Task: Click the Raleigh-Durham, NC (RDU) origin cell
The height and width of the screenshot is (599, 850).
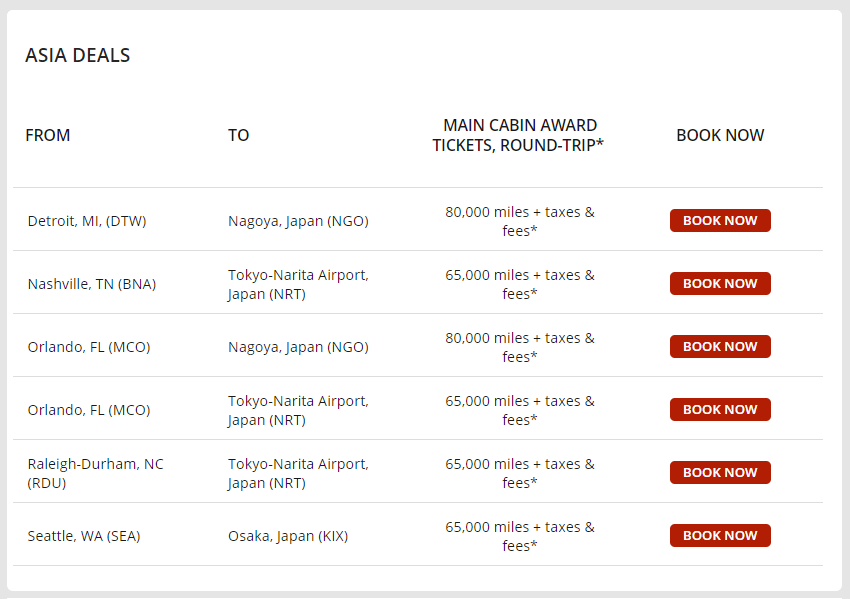Action: coord(95,473)
